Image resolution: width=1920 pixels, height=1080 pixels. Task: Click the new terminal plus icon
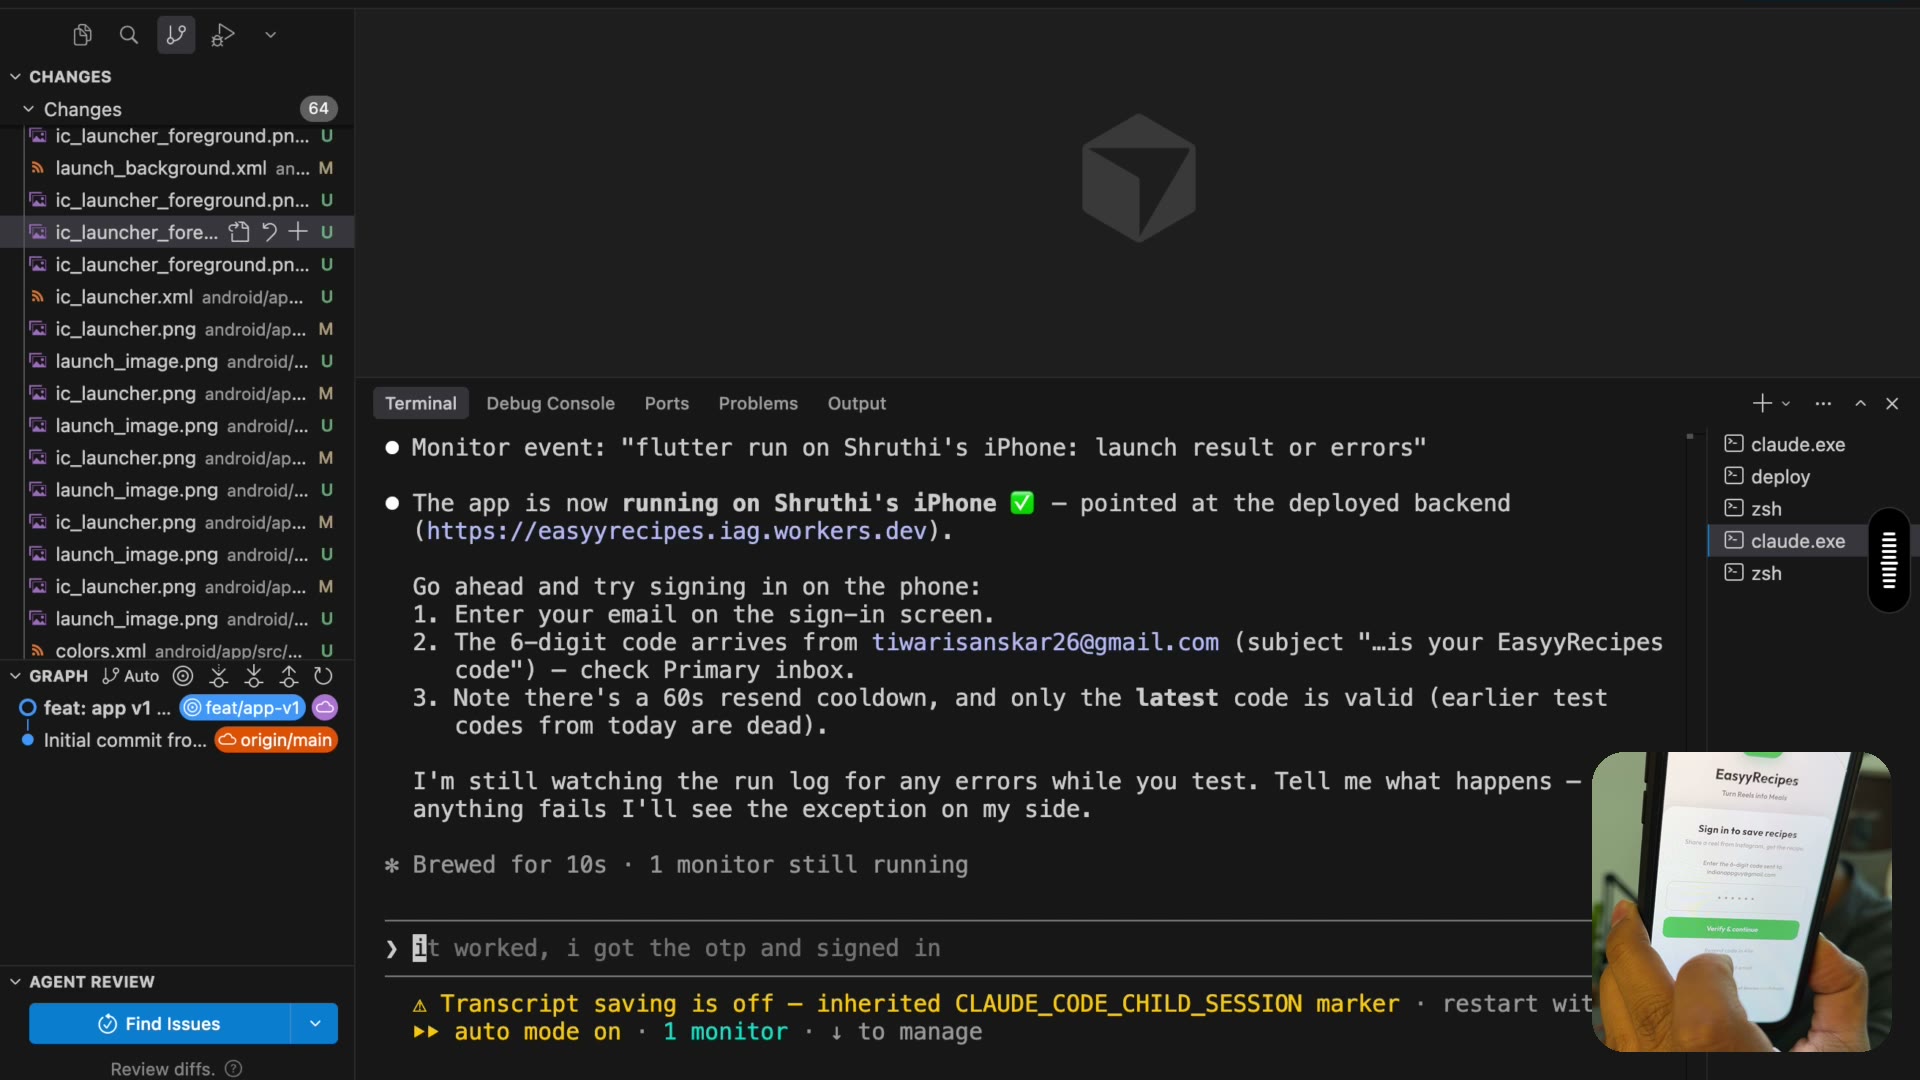coord(1762,403)
